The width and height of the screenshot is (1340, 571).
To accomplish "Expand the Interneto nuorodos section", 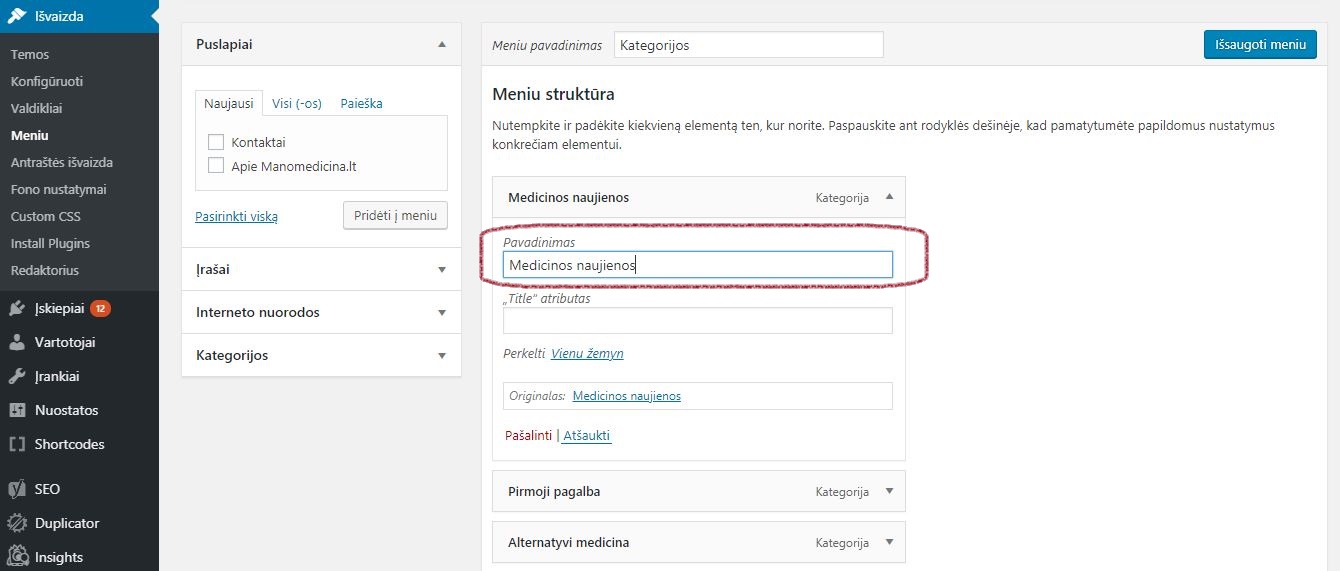I will (x=442, y=312).
